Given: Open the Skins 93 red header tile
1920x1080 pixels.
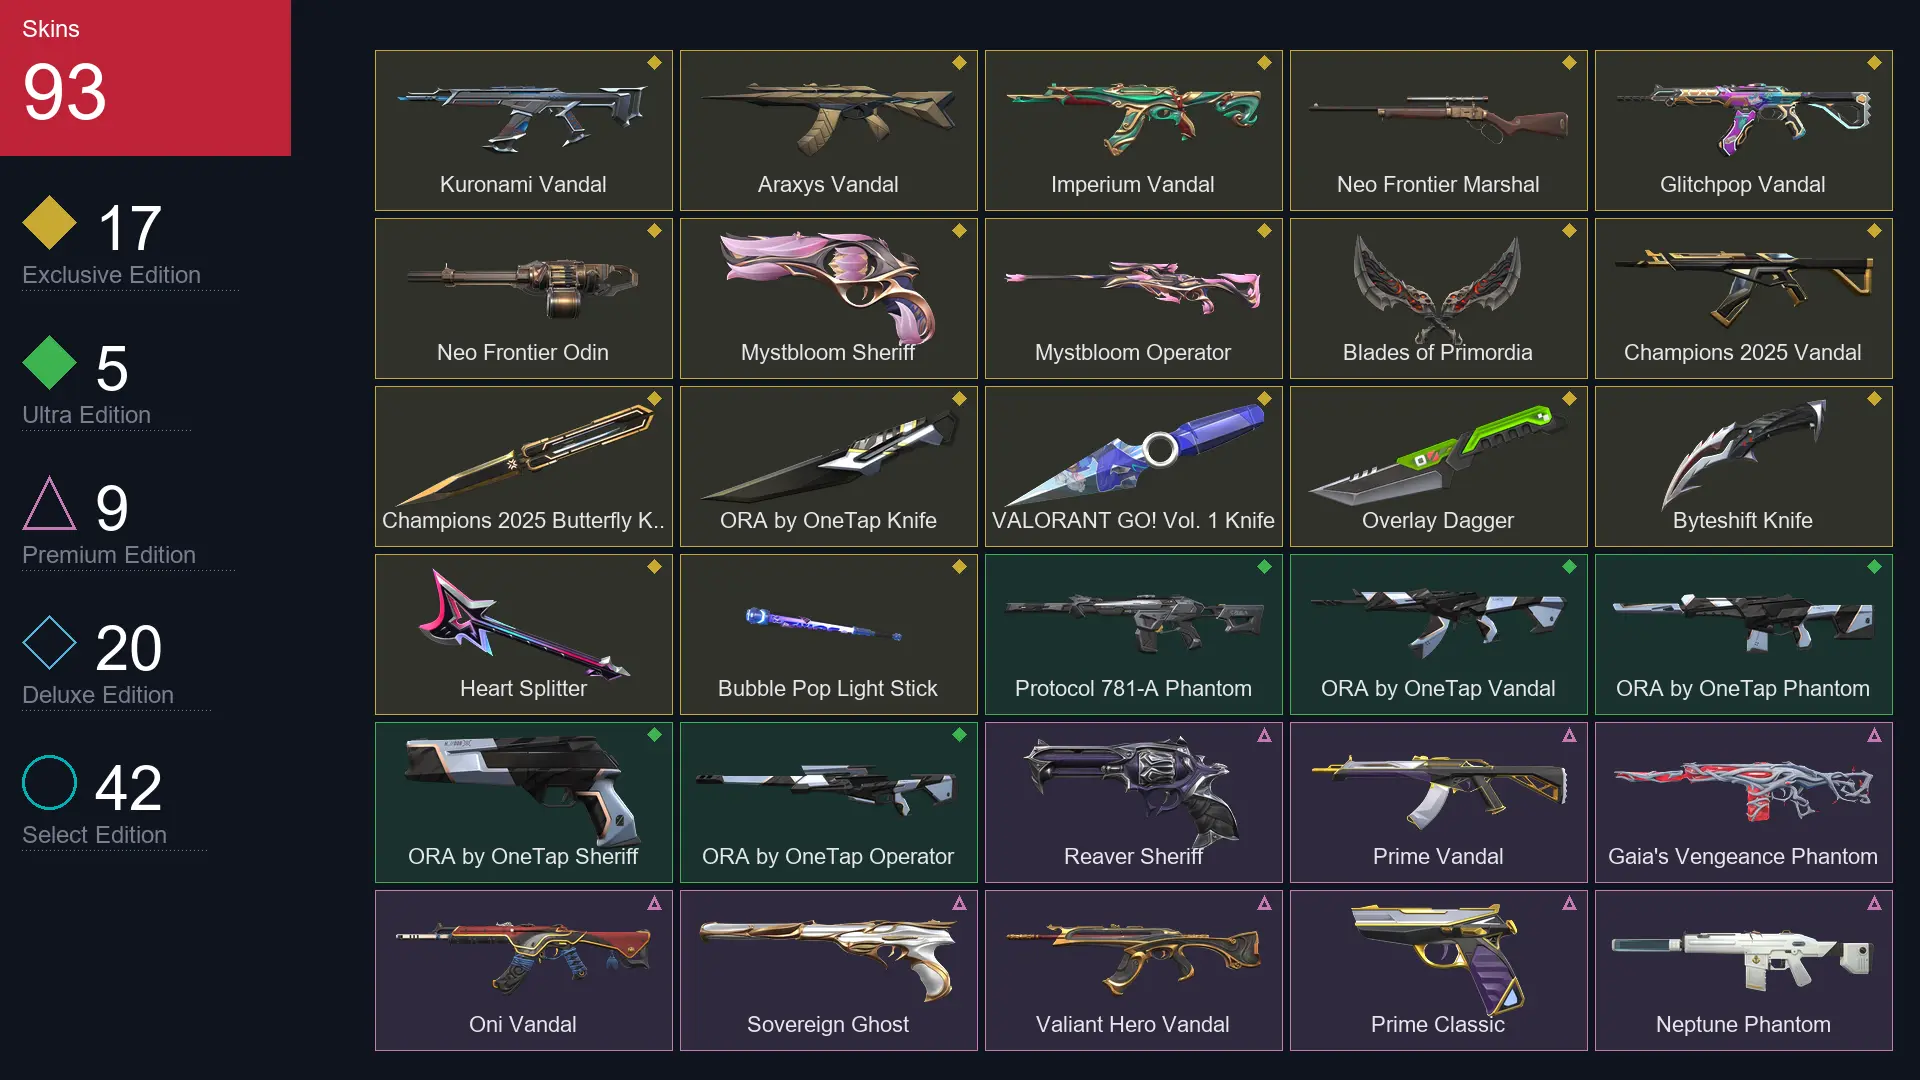Looking at the screenshot, I should point(145,78).
